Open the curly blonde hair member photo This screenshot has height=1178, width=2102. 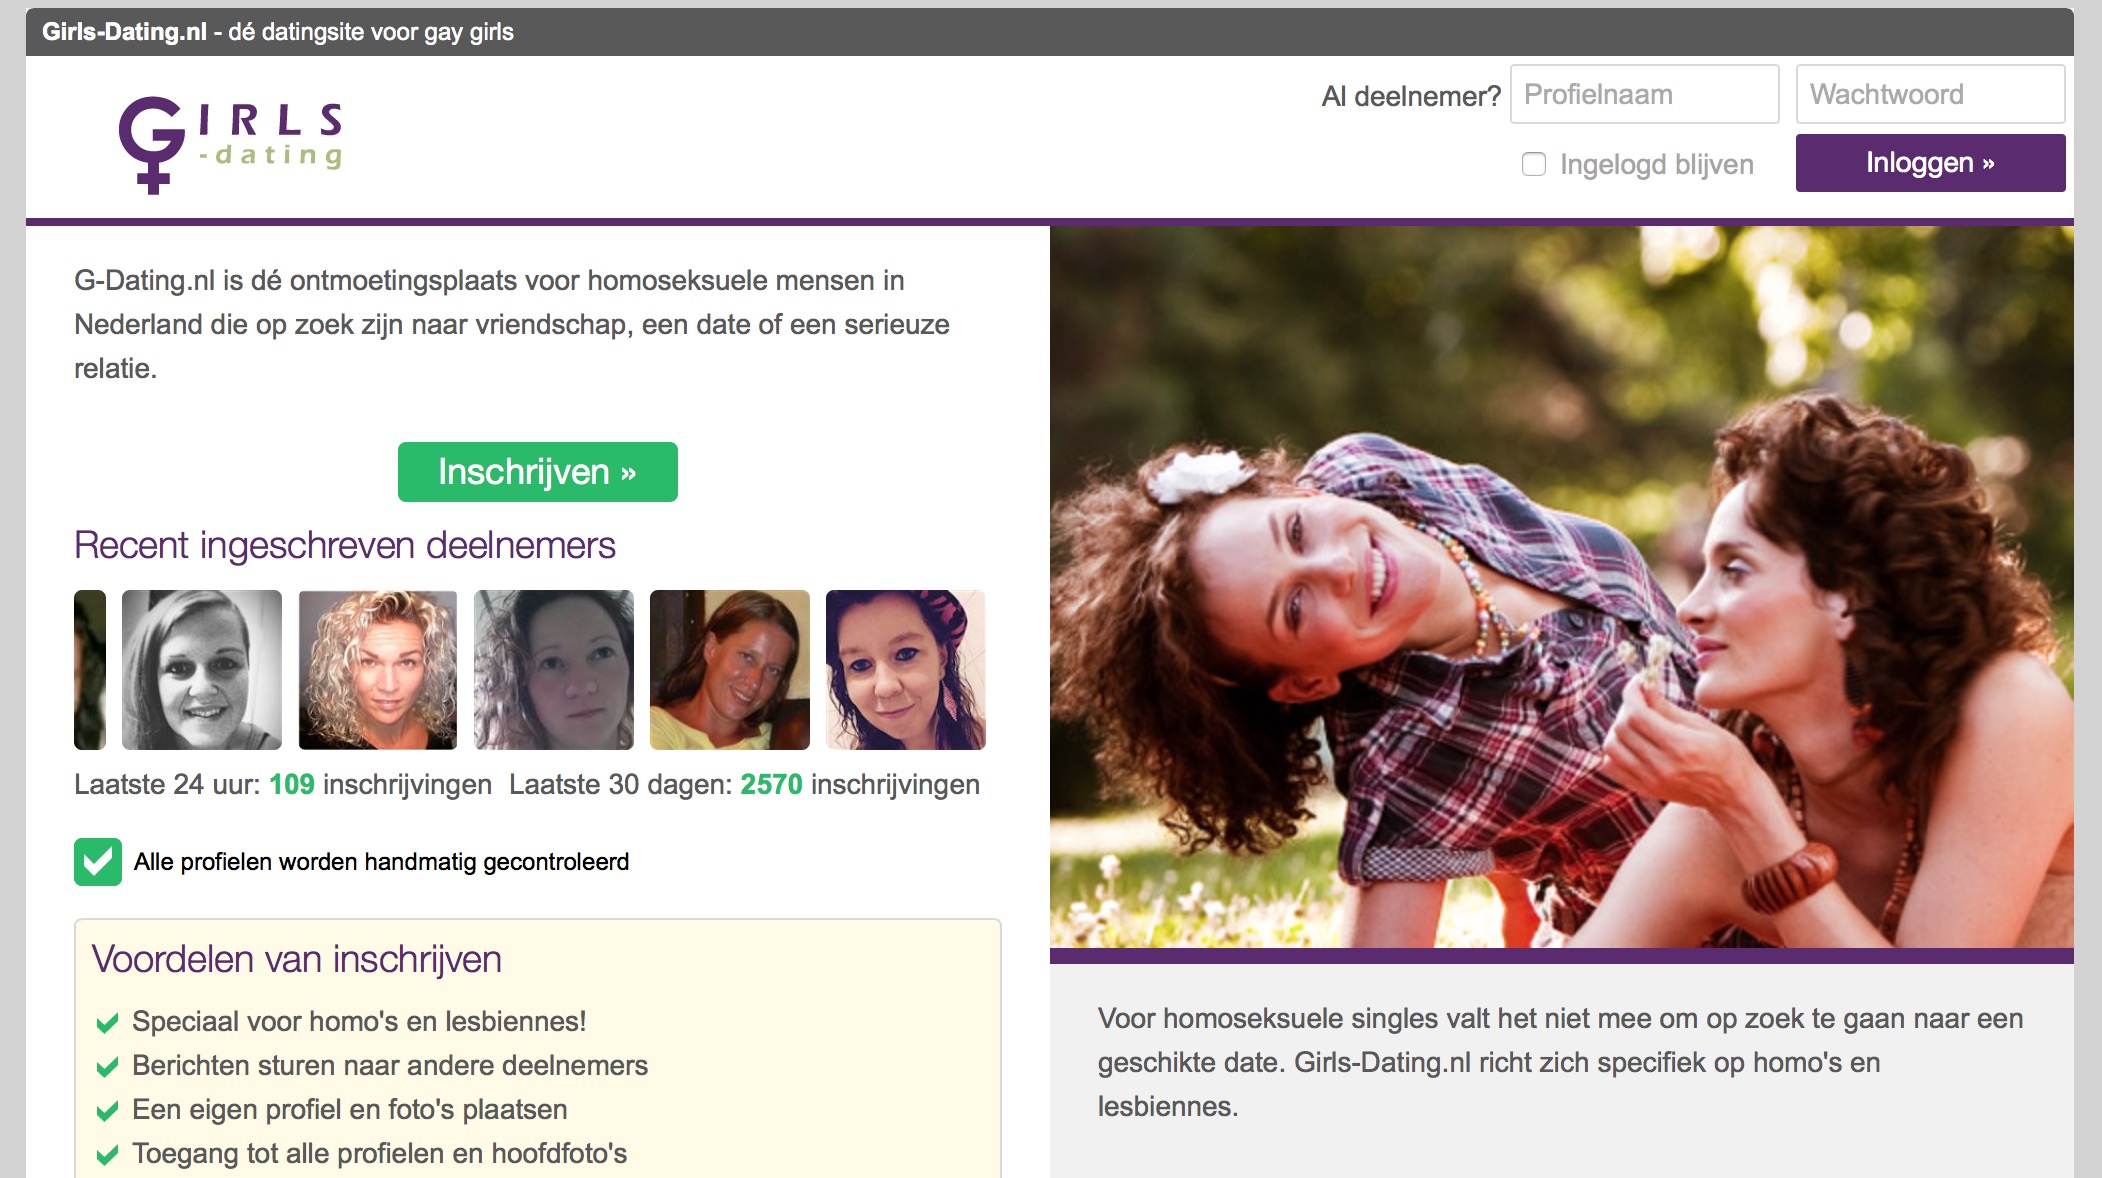tap(378, 670)
